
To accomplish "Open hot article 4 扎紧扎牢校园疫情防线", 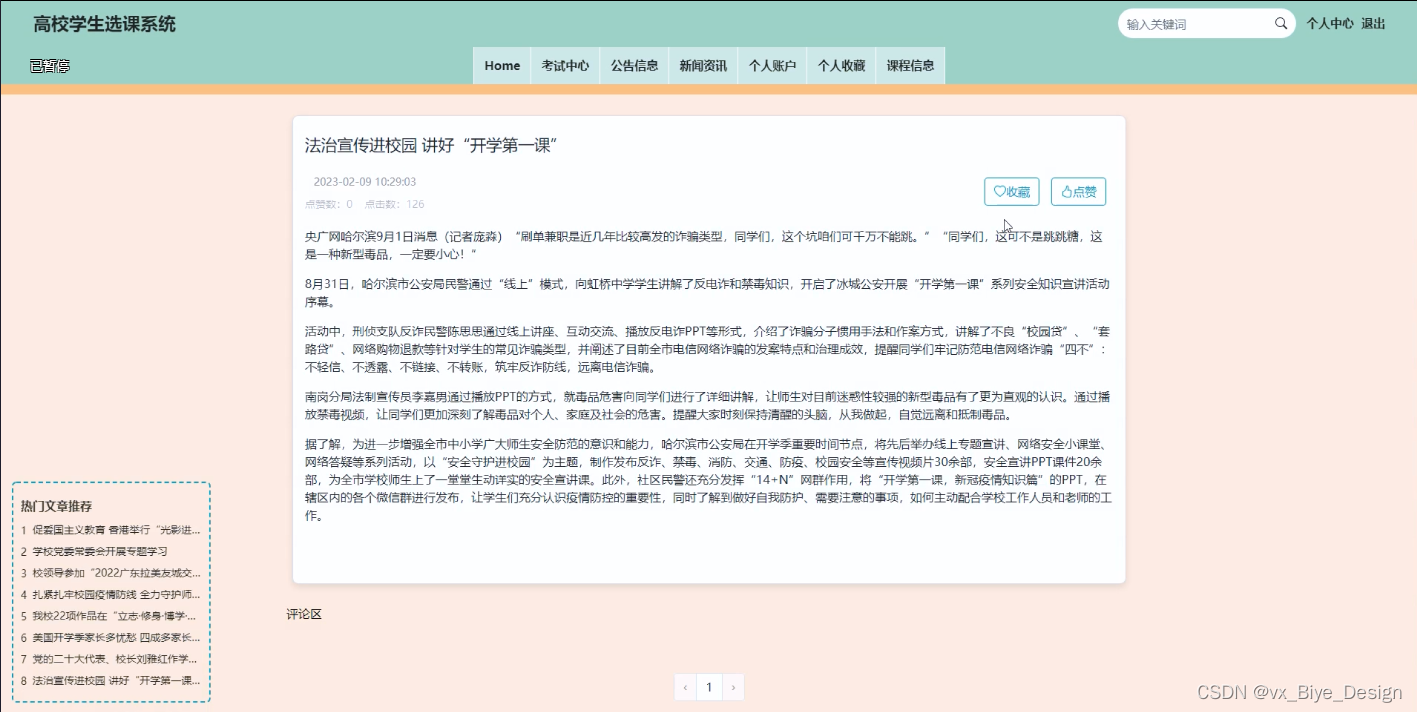I will coord(111,594).
